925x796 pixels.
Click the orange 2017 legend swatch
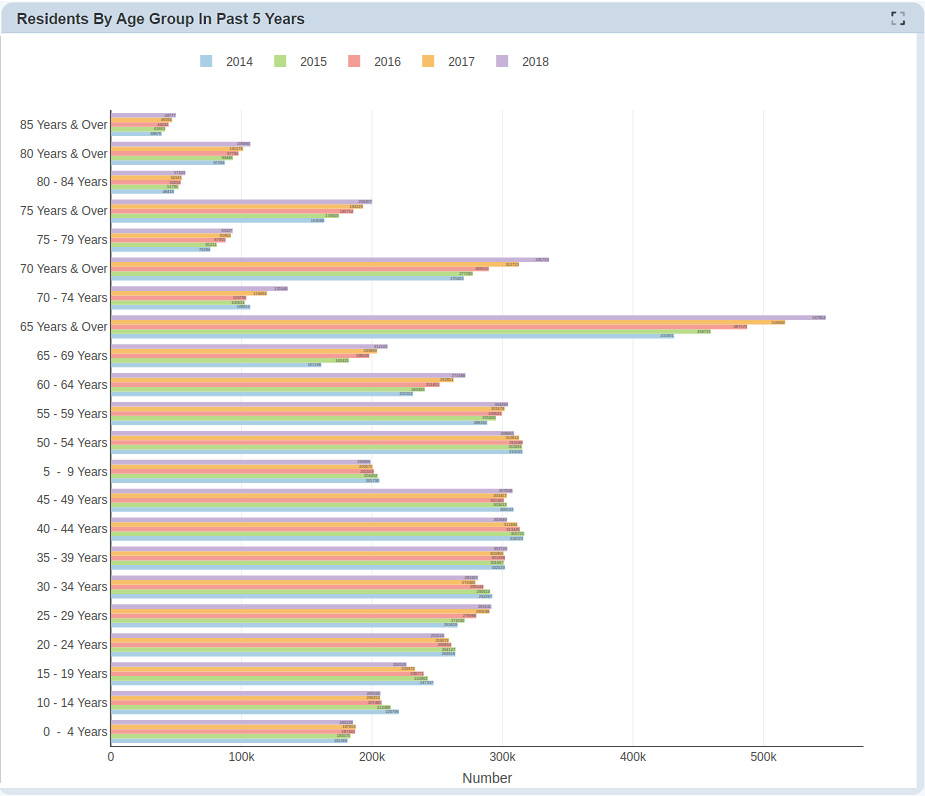[x=428, y=61]
